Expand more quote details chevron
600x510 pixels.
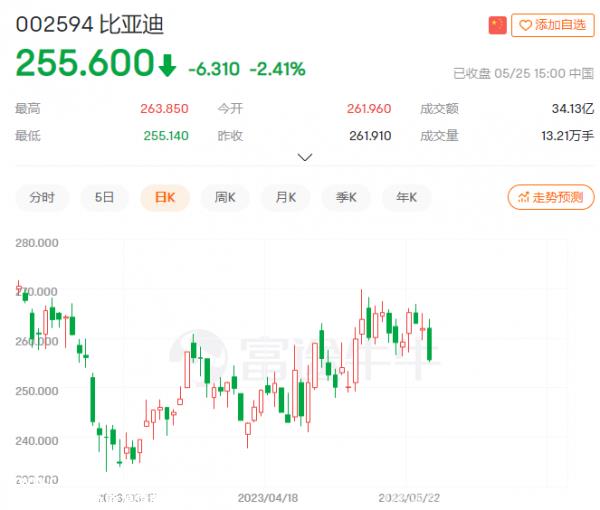[305, 157]
